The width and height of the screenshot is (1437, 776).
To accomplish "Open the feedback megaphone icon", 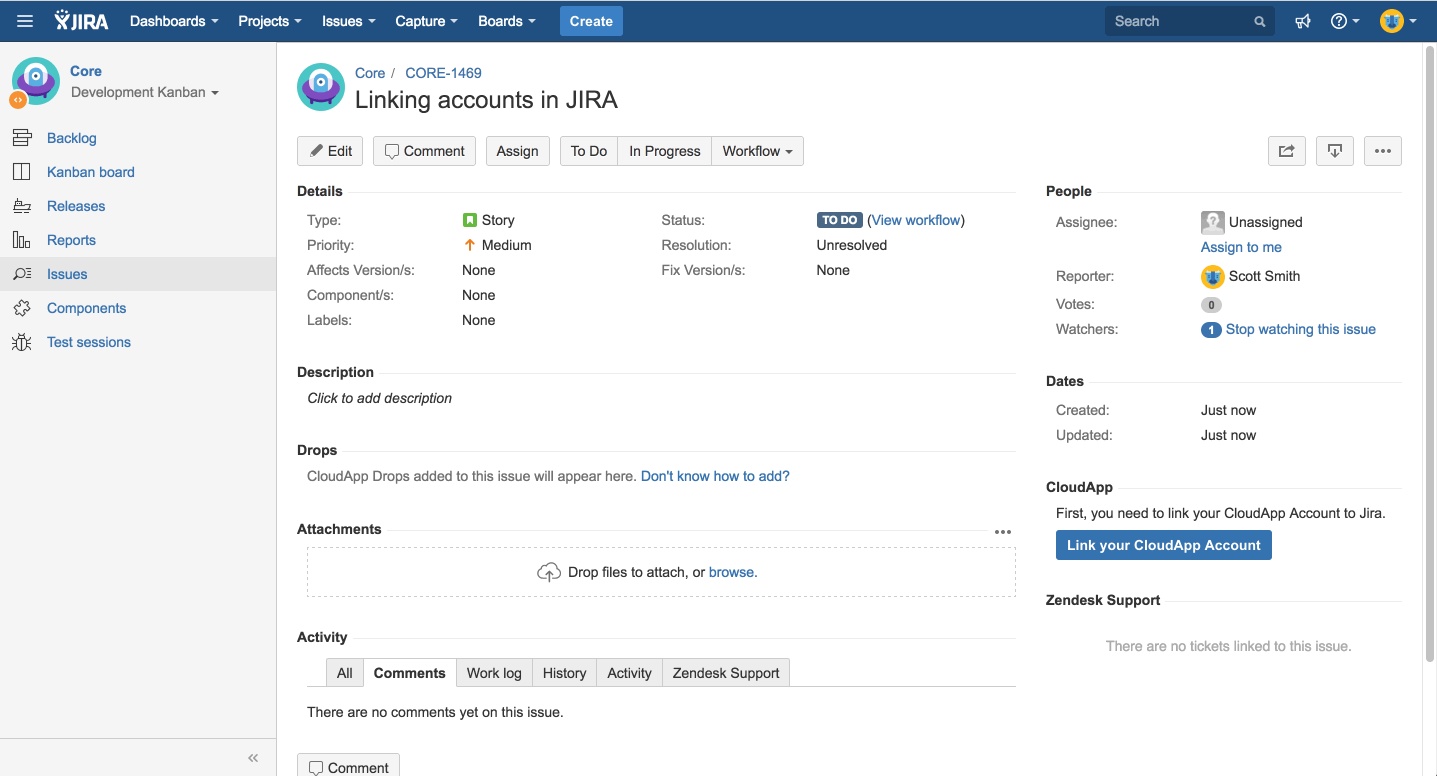I will (x=1303, y=21).
